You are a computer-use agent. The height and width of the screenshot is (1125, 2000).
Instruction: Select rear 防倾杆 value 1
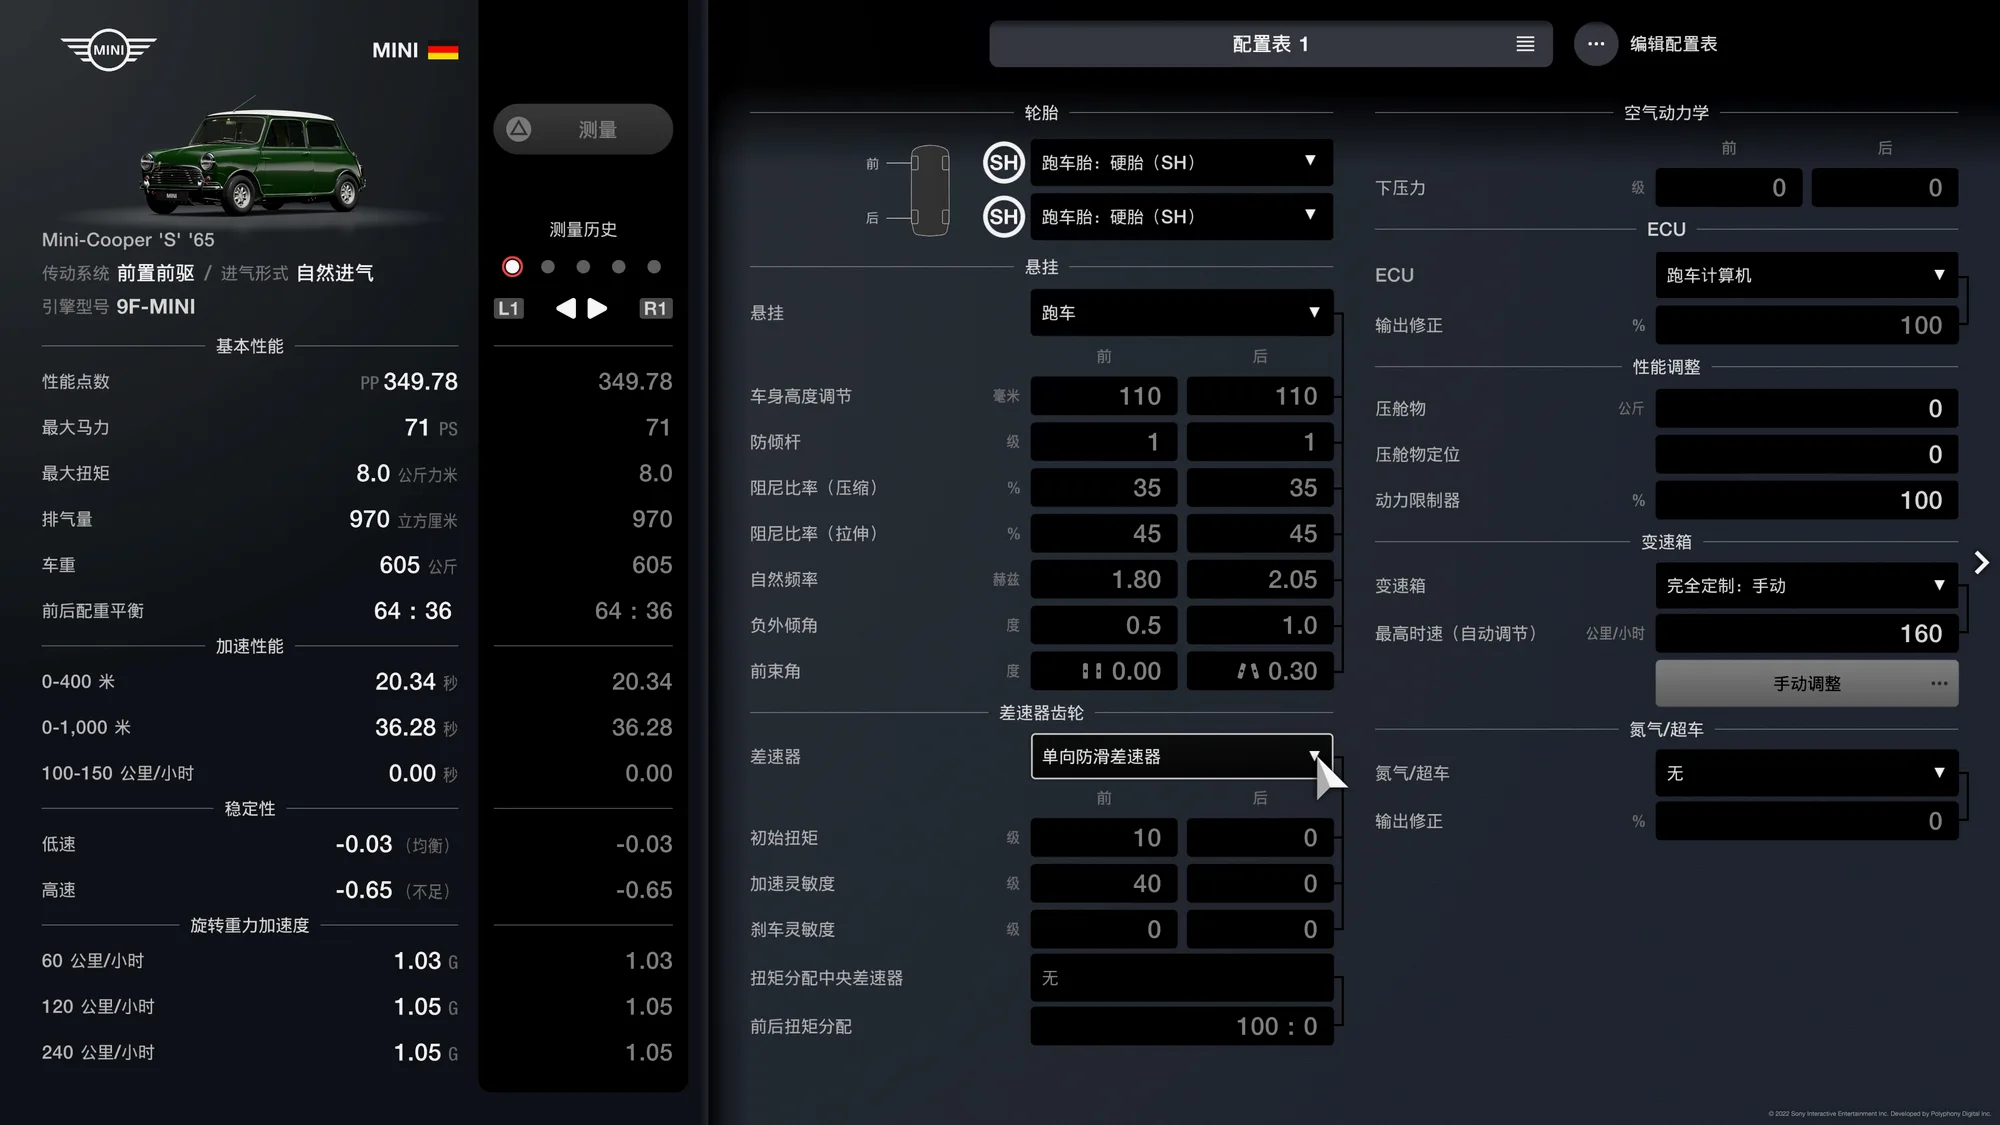click(x=1260, y=442)
